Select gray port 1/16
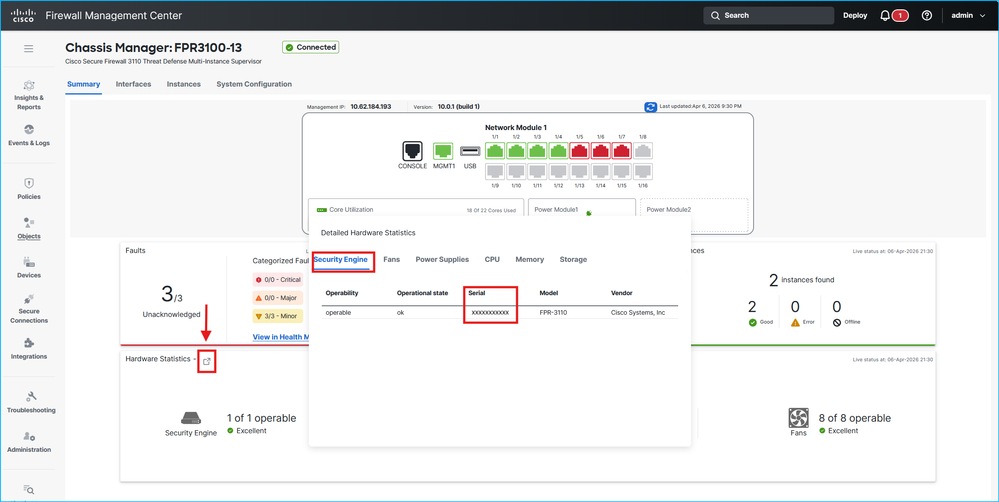The height and width of the screenshot is (502, 999). [642, 171]
